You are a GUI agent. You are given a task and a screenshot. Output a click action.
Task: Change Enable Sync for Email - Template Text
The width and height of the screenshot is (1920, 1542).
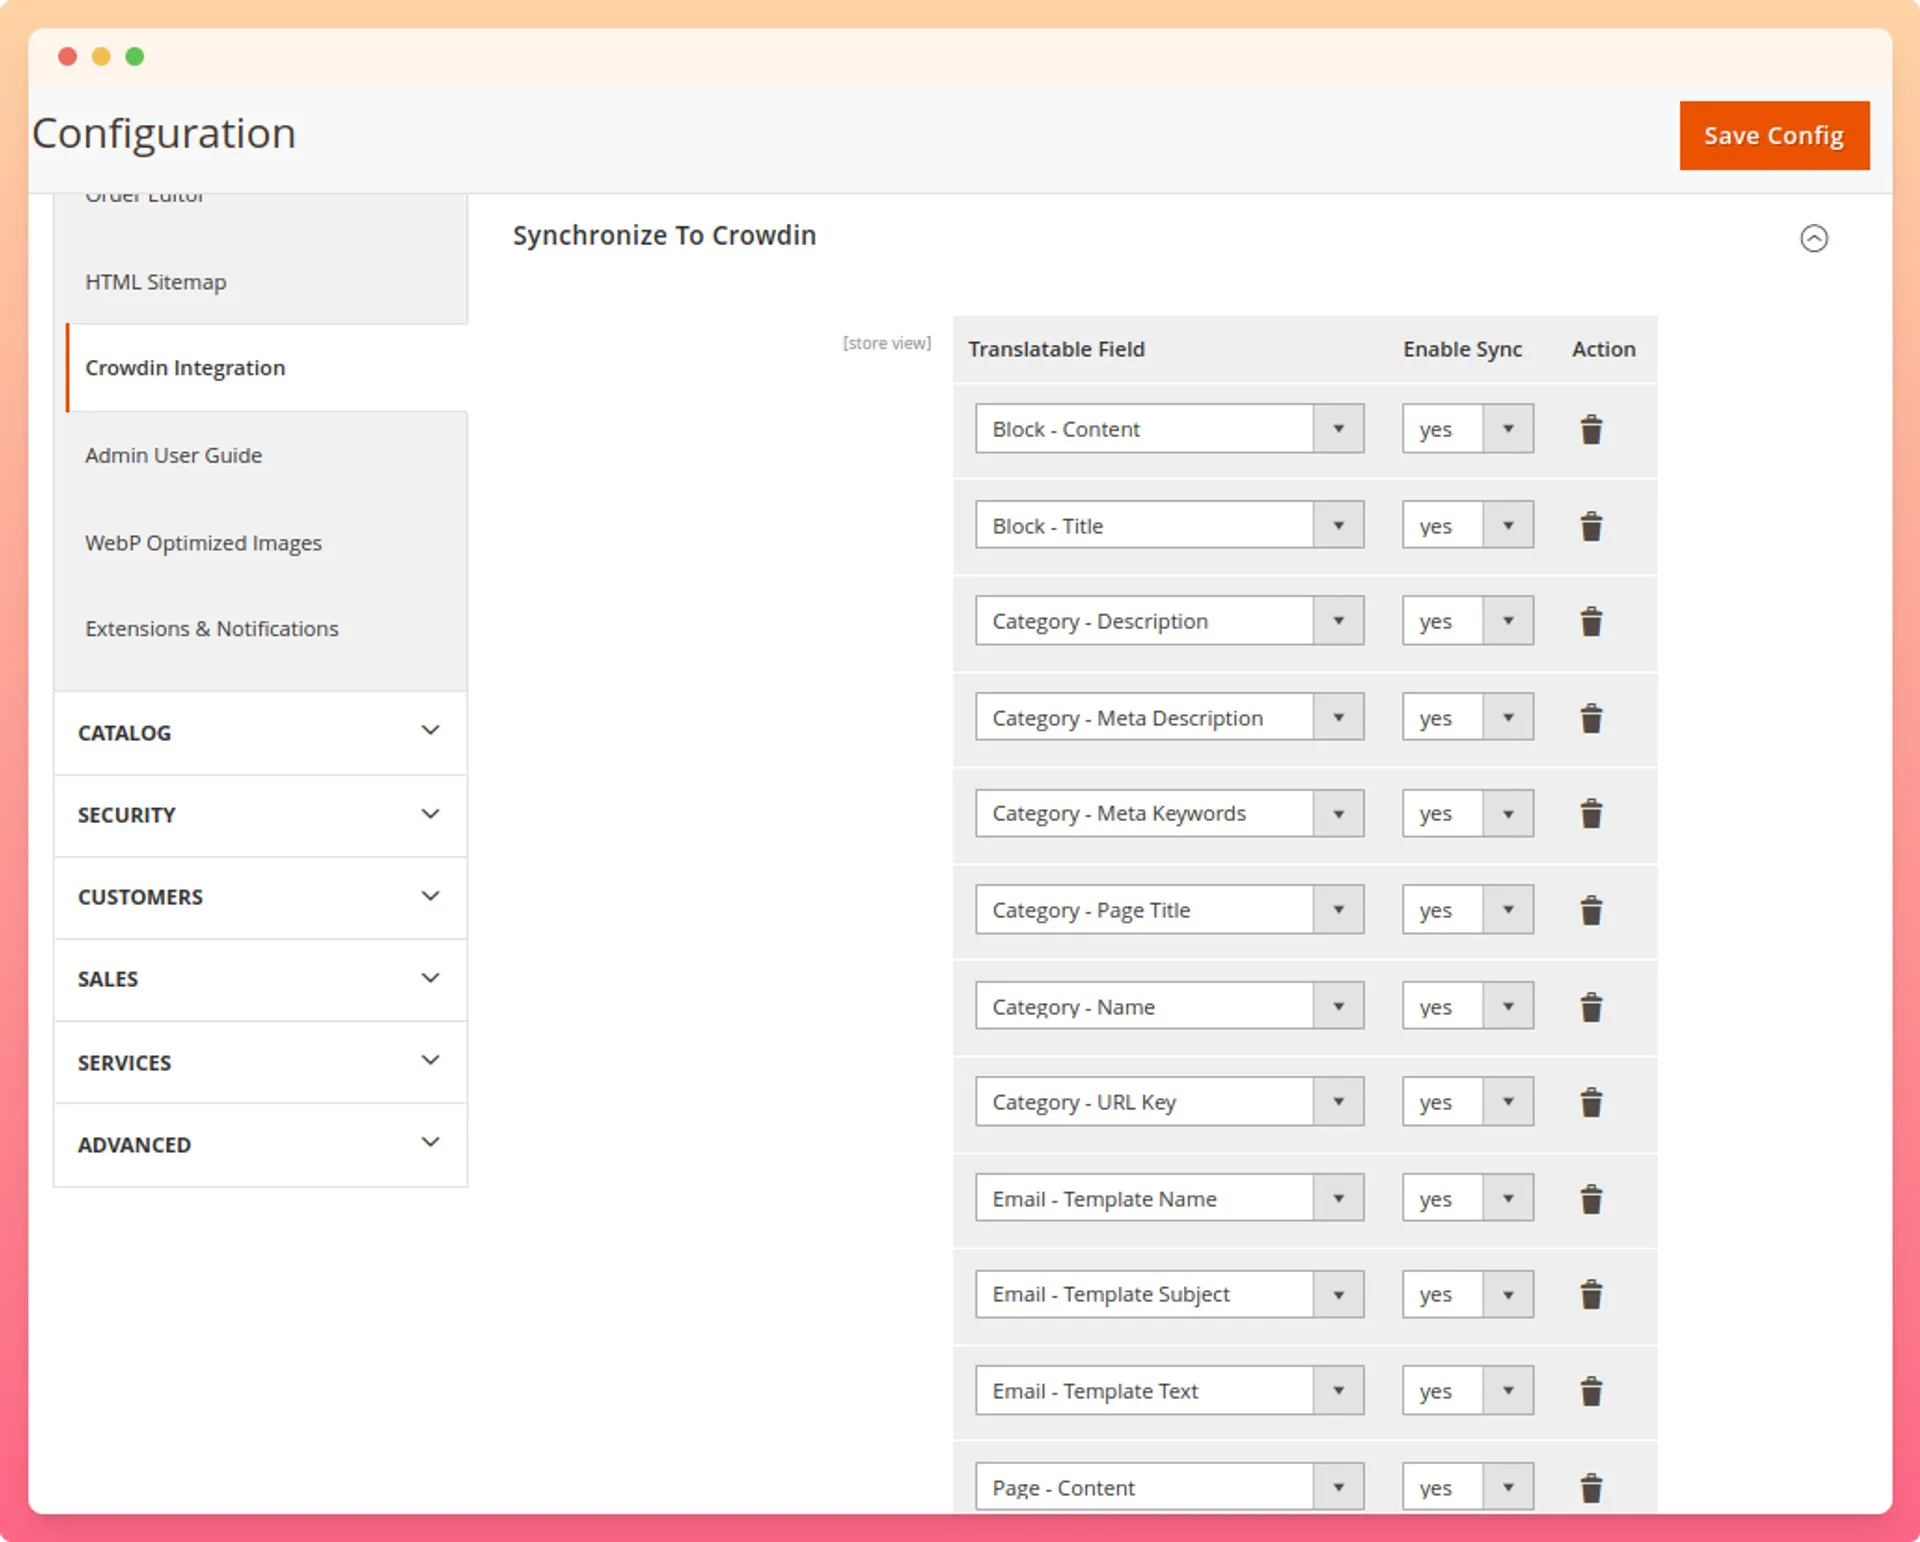tap(1467, 1391)
